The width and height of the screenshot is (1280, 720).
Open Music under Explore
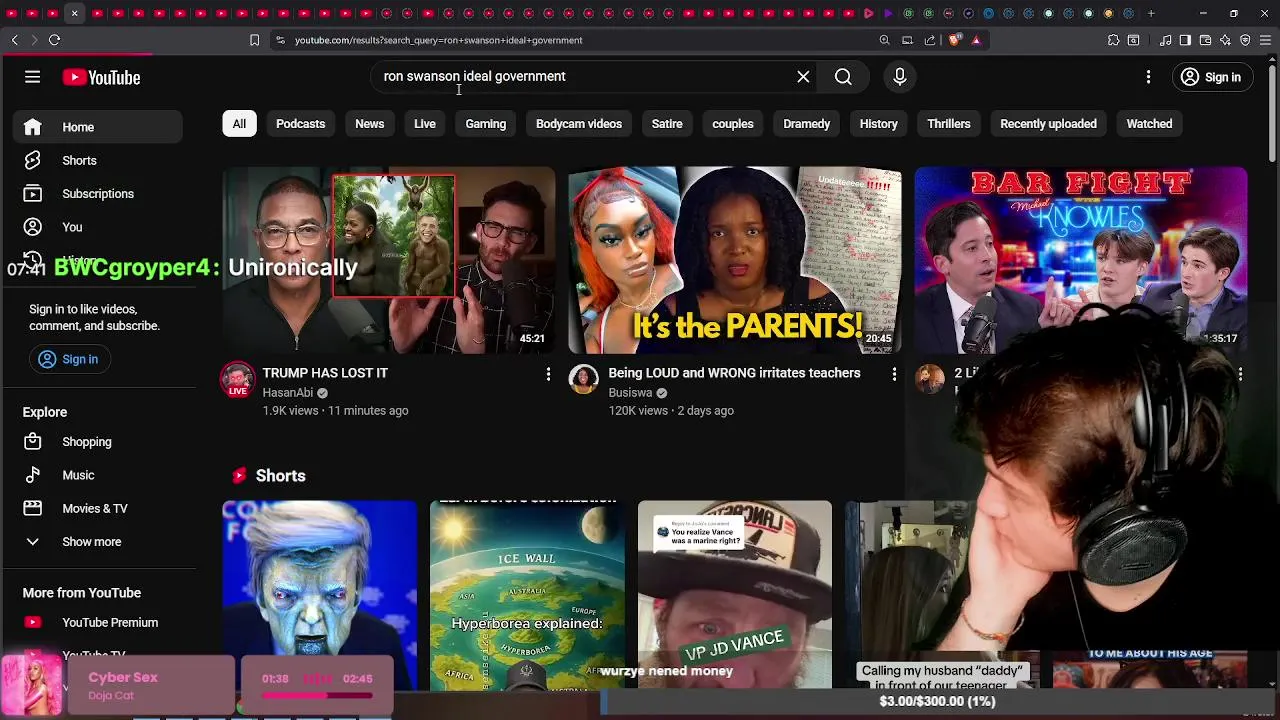(98, 475)
